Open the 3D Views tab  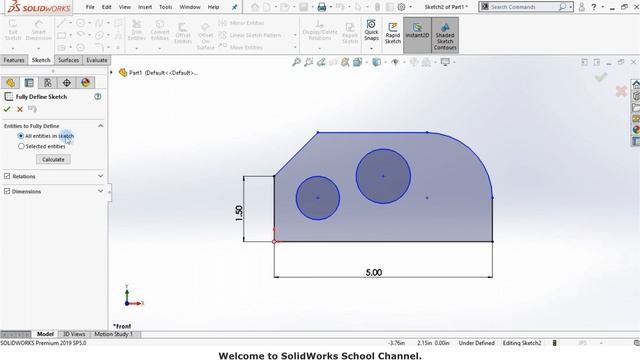[74, 334]
